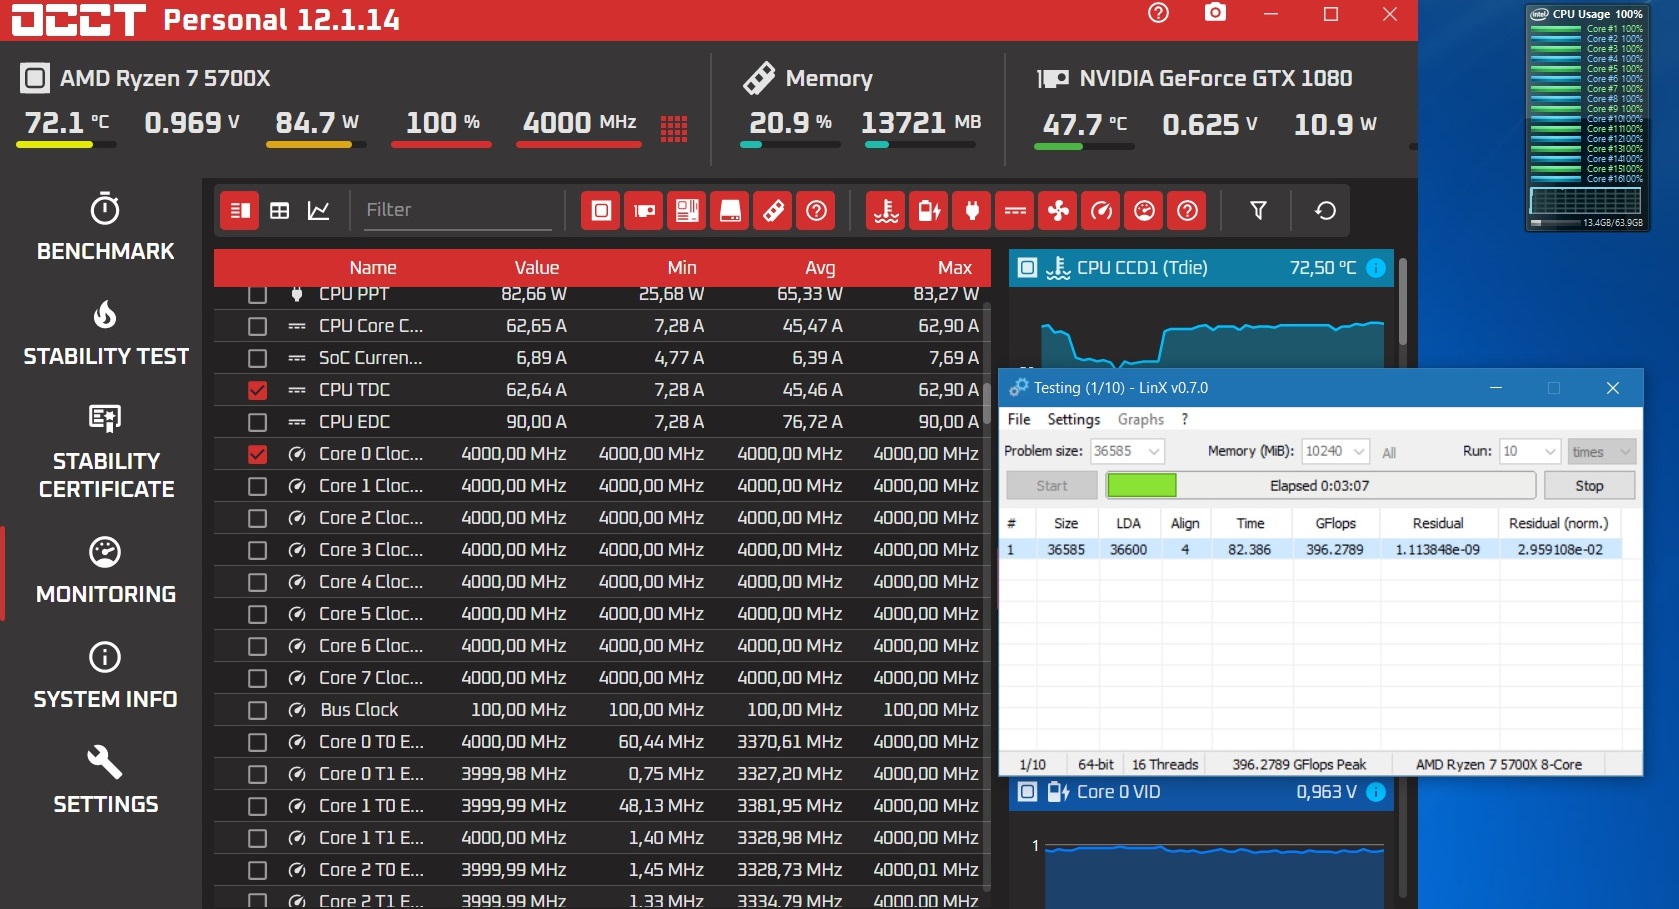The width and height of the screenshot is (1679, 909).
Task: Select the first LinX result row
Action: click(1310, 549)
